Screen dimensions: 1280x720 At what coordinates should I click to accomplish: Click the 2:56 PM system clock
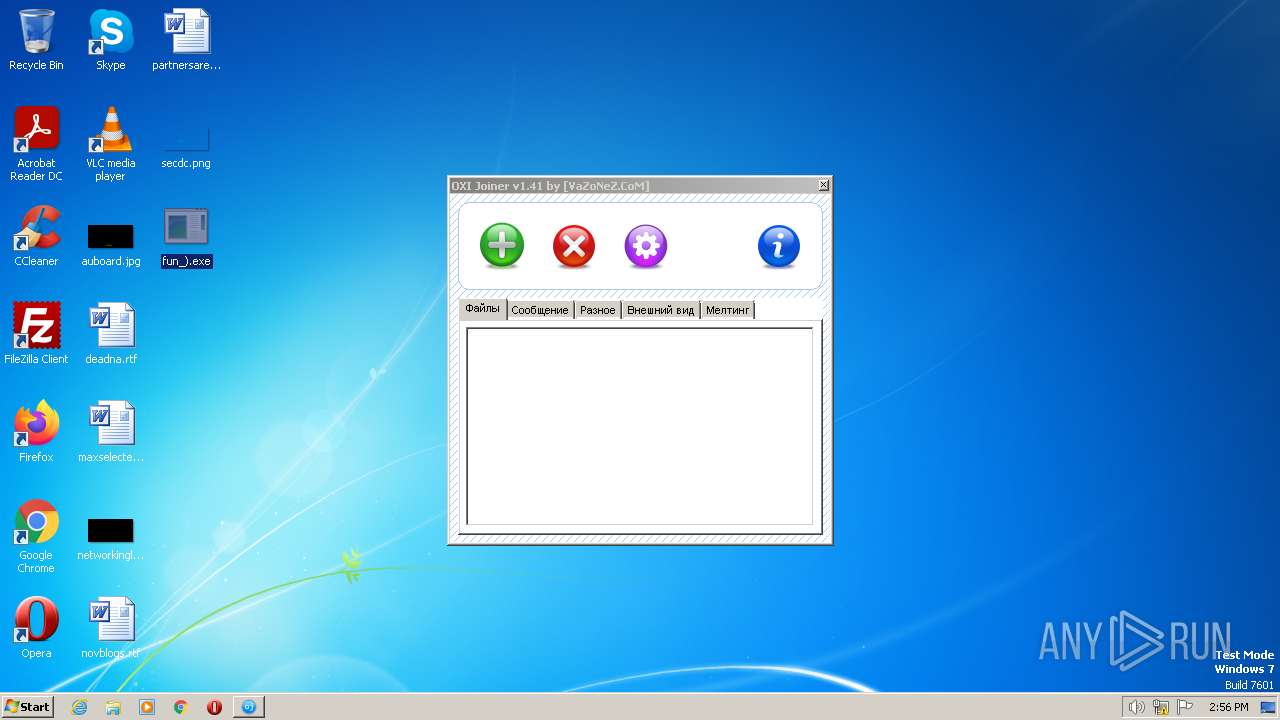click(1228, 707)
